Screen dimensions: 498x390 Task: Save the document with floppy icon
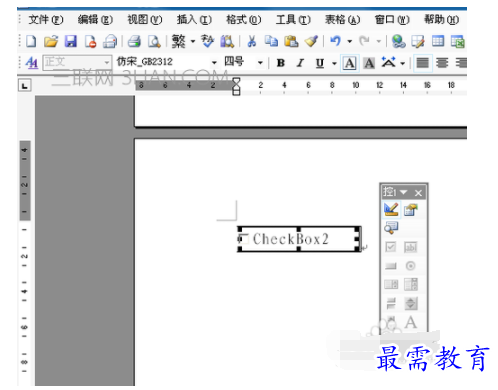[71, 41]
